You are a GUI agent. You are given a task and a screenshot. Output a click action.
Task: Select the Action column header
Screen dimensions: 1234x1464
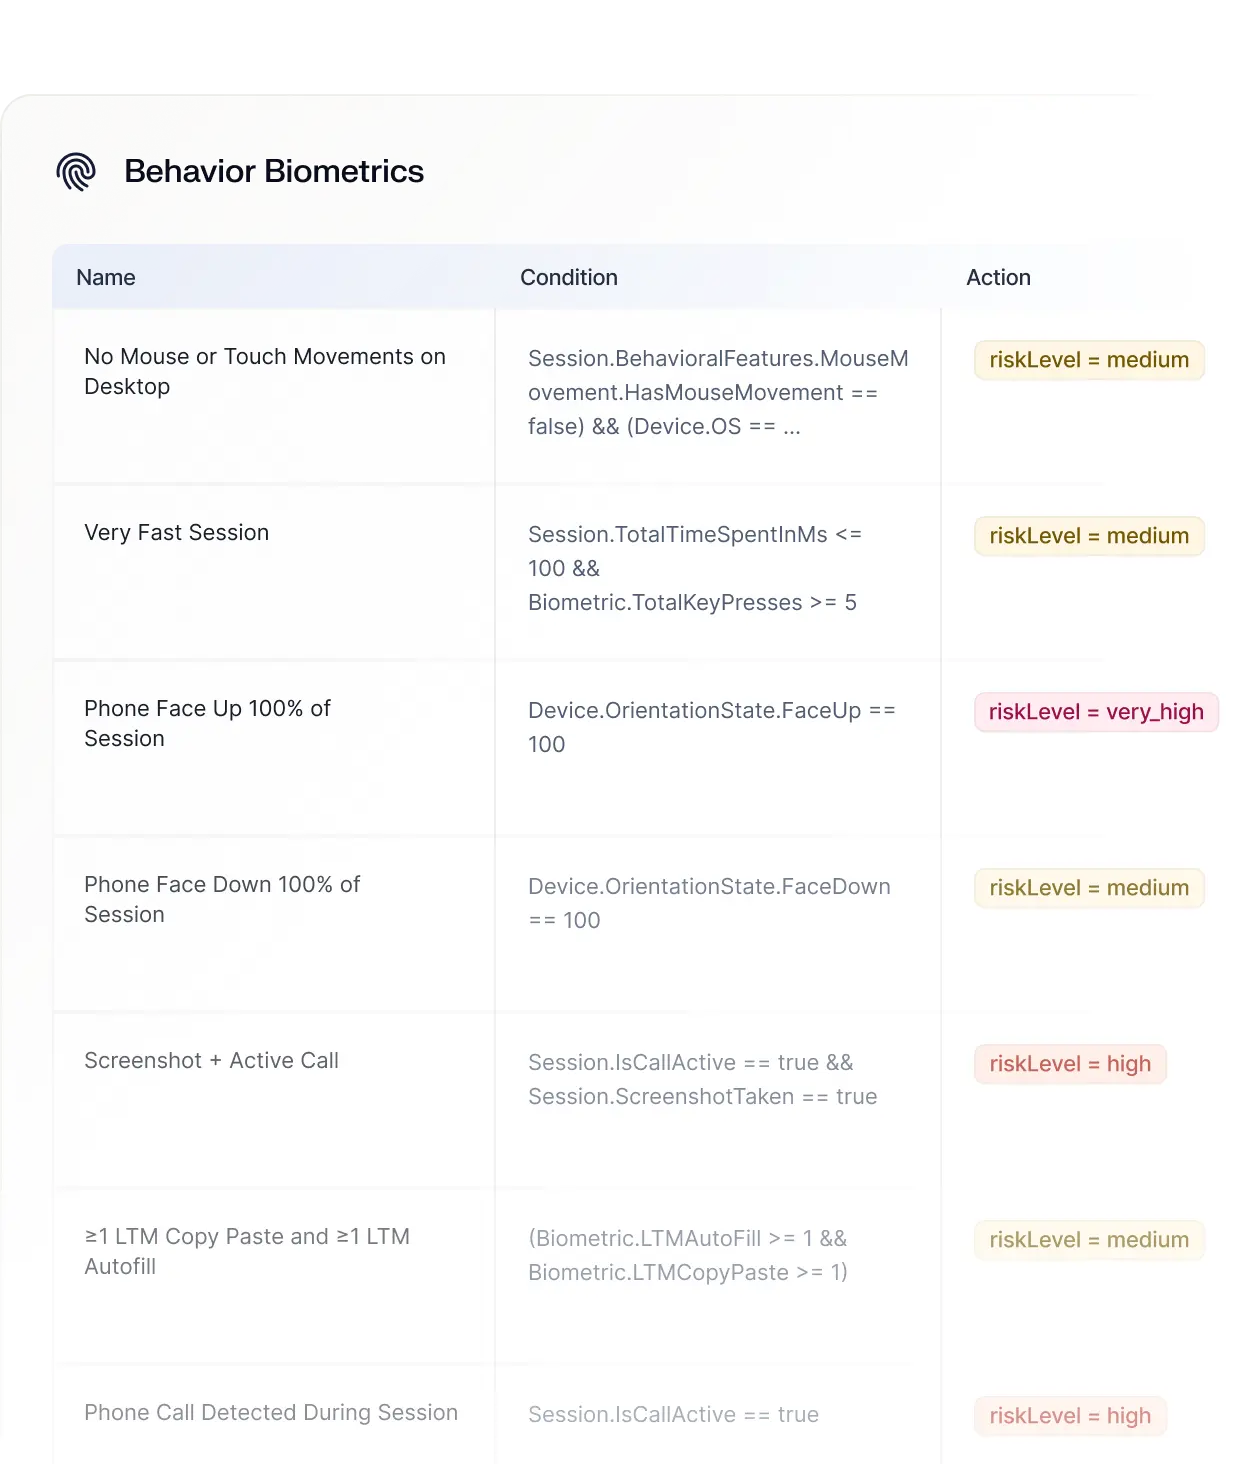click(999, 277)
